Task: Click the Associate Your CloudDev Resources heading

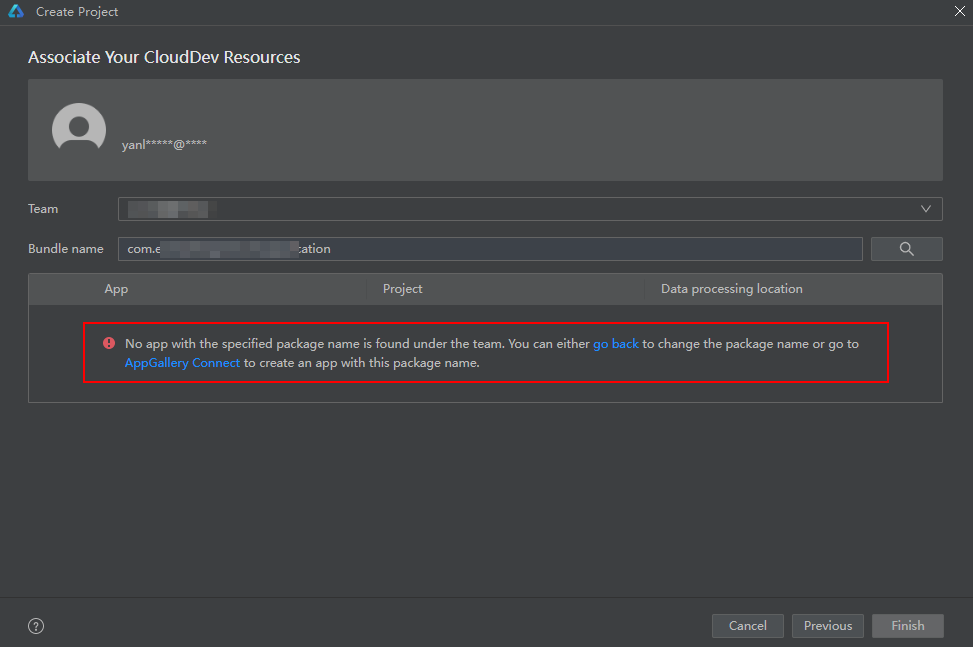Action: 164,57
